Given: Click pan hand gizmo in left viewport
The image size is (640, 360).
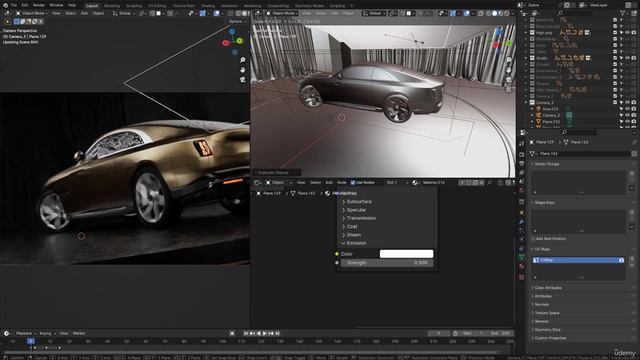Looking at the screenshot, I should click(x=243, y=70).
